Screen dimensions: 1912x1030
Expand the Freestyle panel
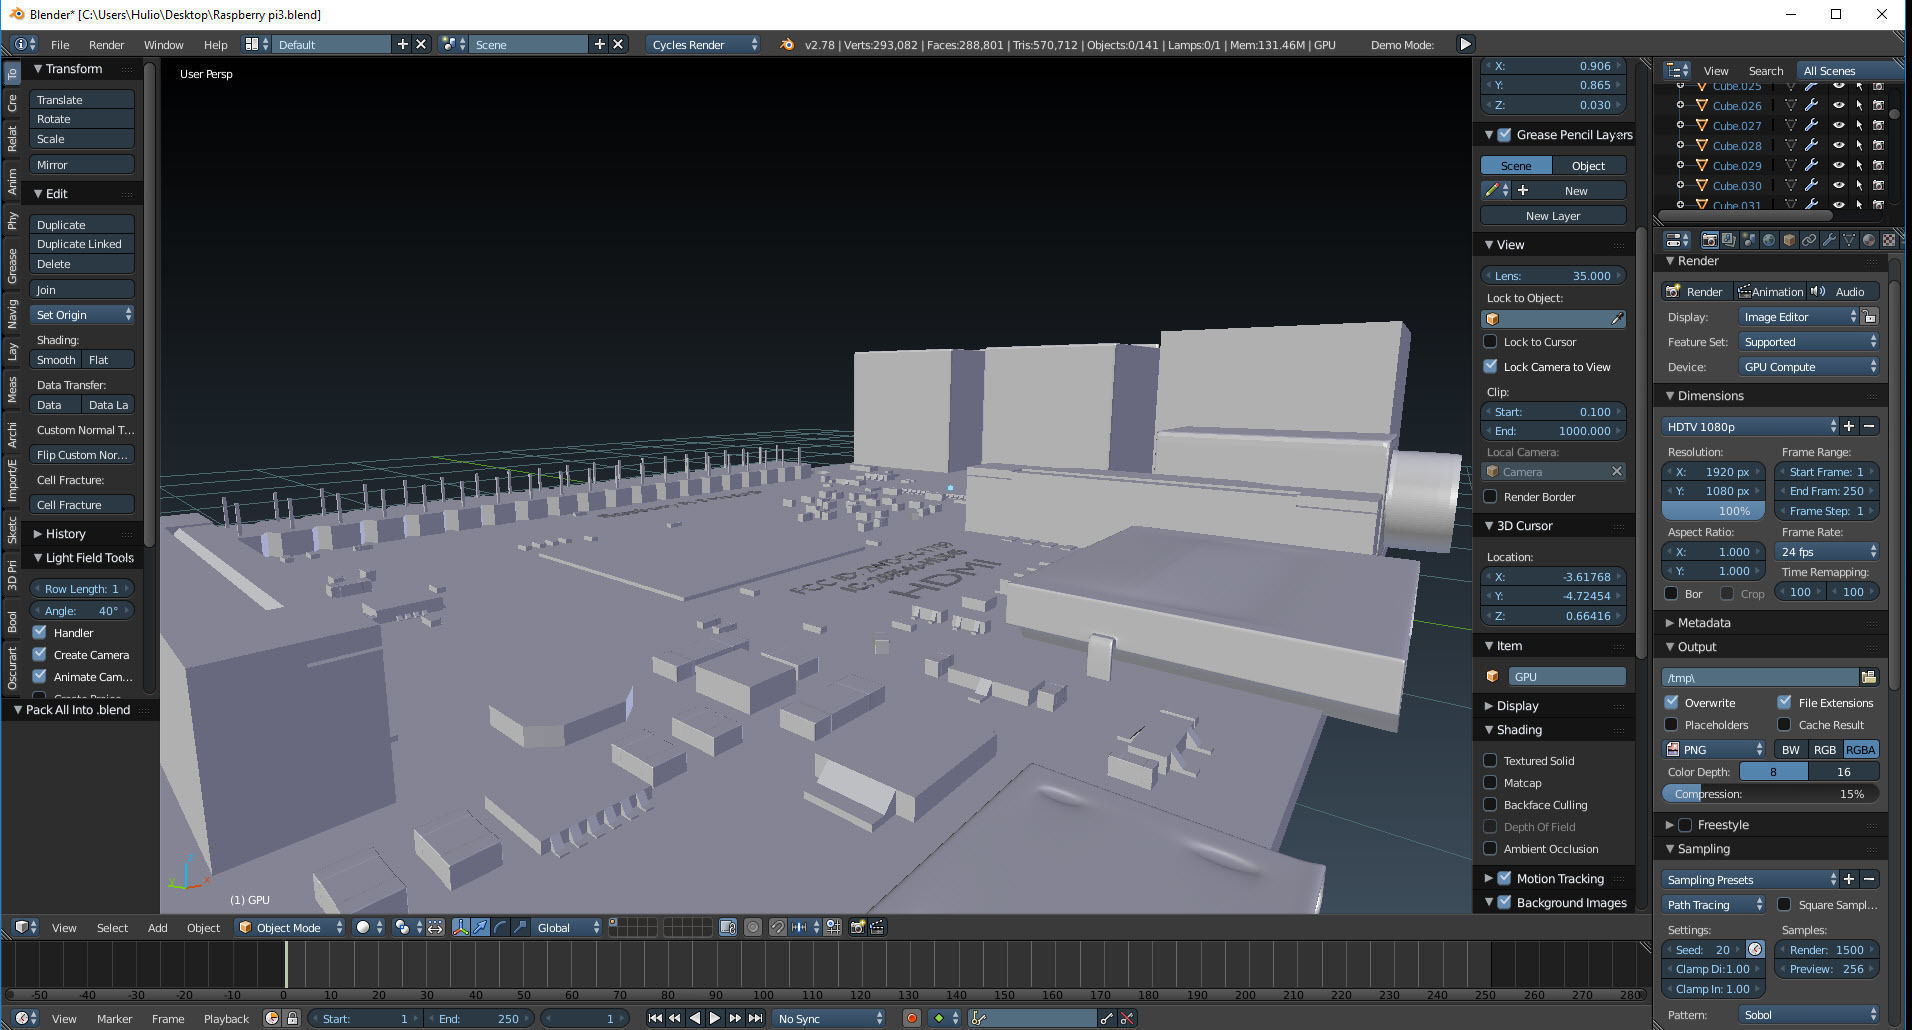[1669, 824]
